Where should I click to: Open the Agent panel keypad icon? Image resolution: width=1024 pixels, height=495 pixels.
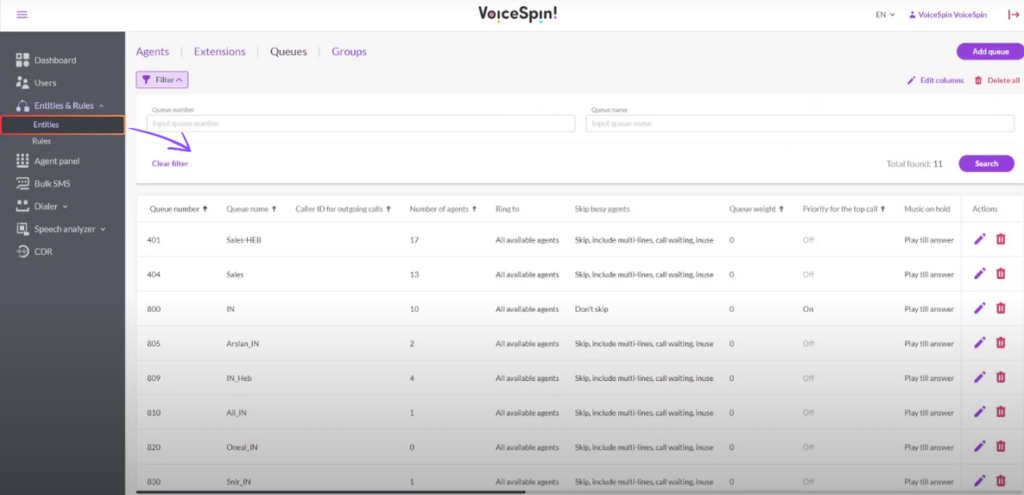[x=23, y=161]
